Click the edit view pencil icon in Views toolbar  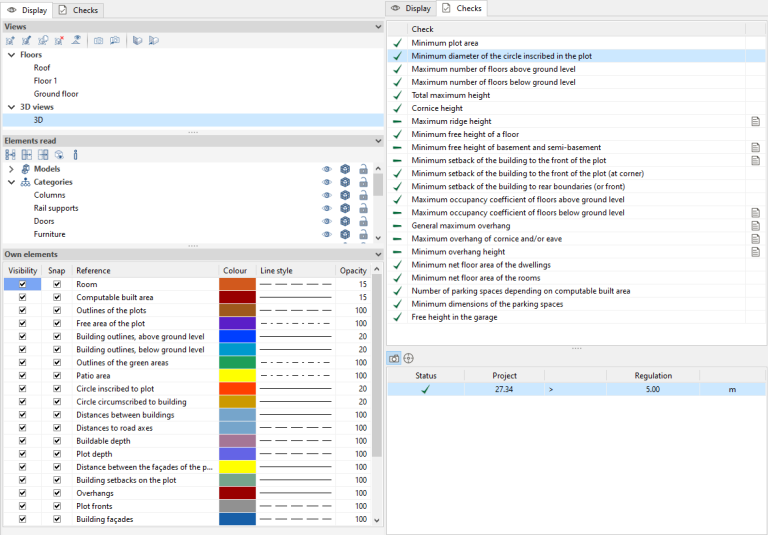point(26,41)
